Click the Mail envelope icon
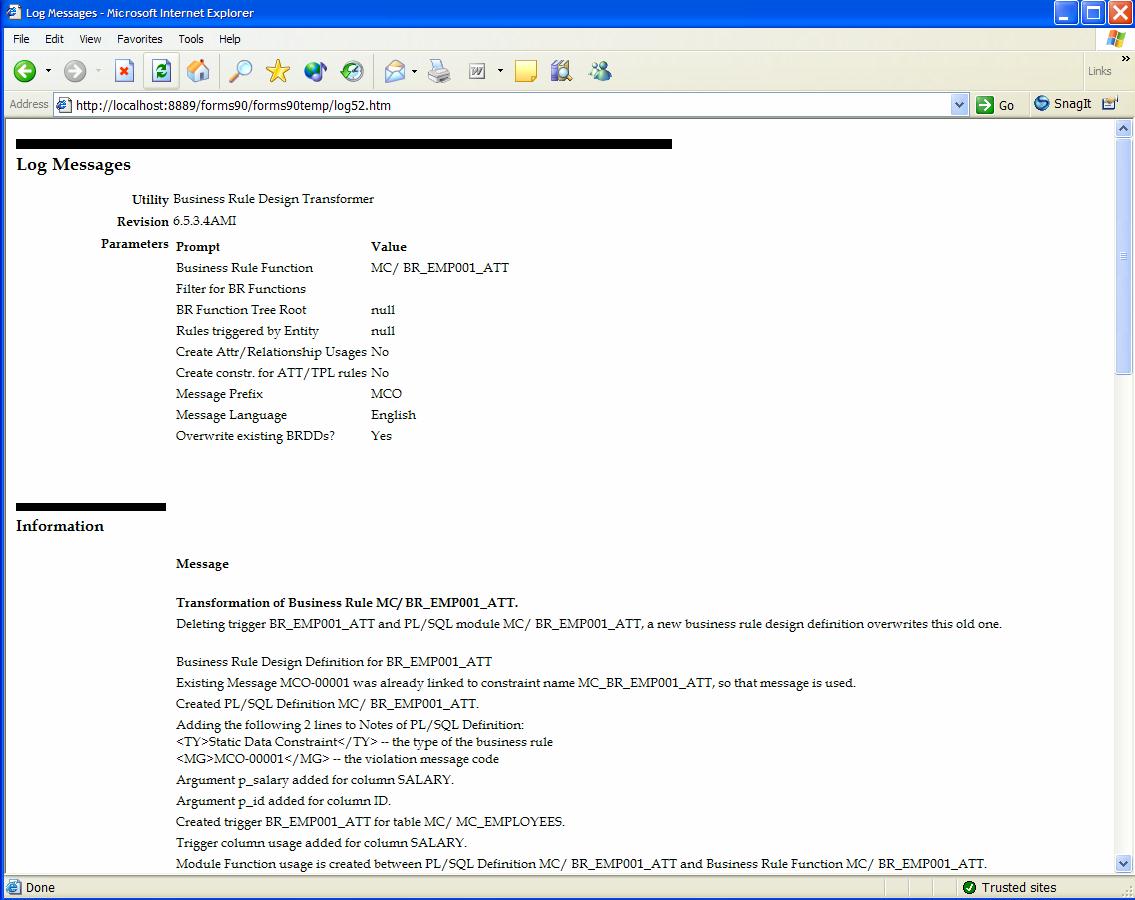The height and width of the screenshot is (900, 1135). pos(394,71)
